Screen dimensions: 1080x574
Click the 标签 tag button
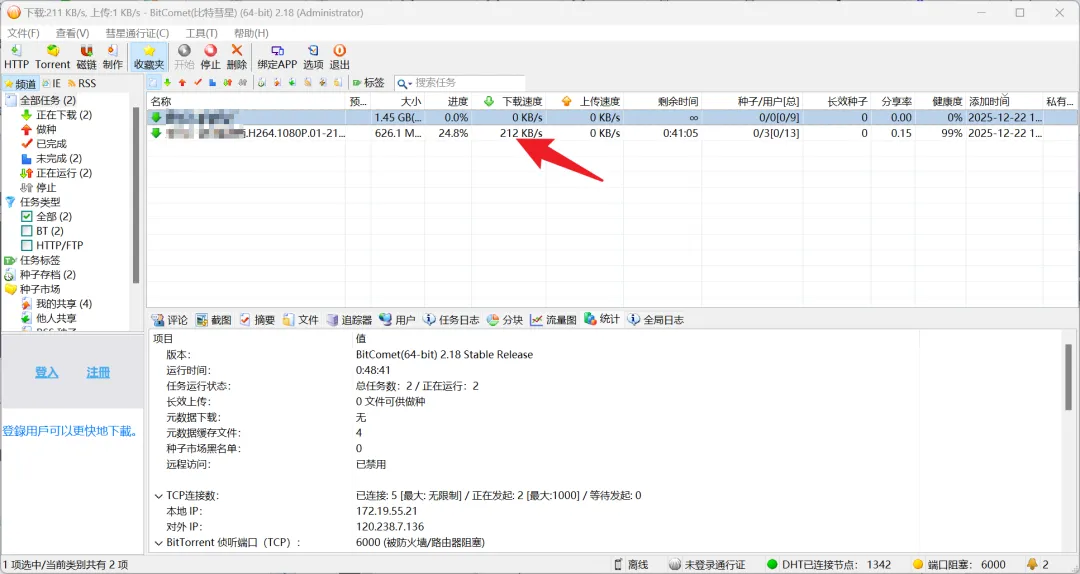pos(368,83)
